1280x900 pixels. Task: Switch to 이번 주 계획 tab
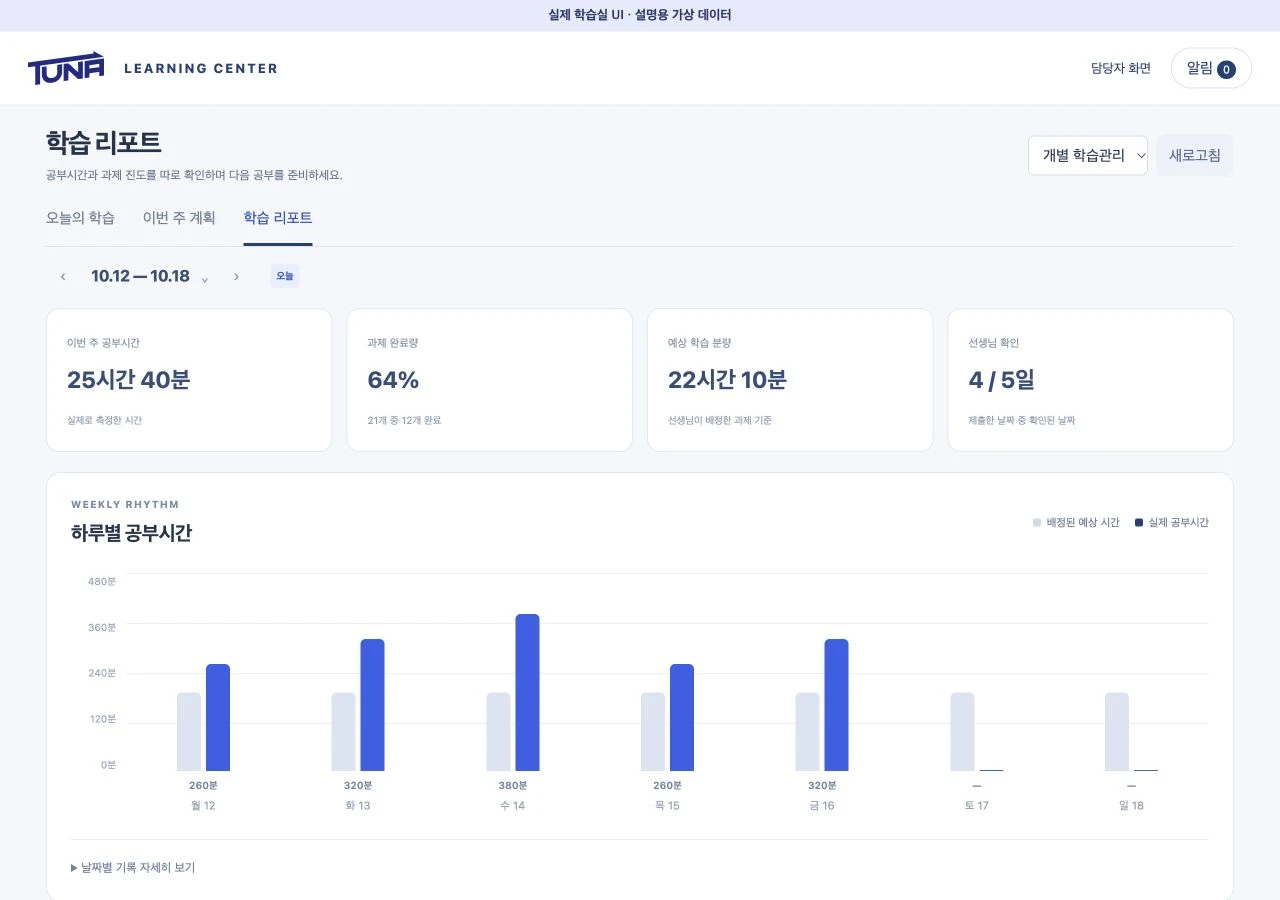(179, 218)
